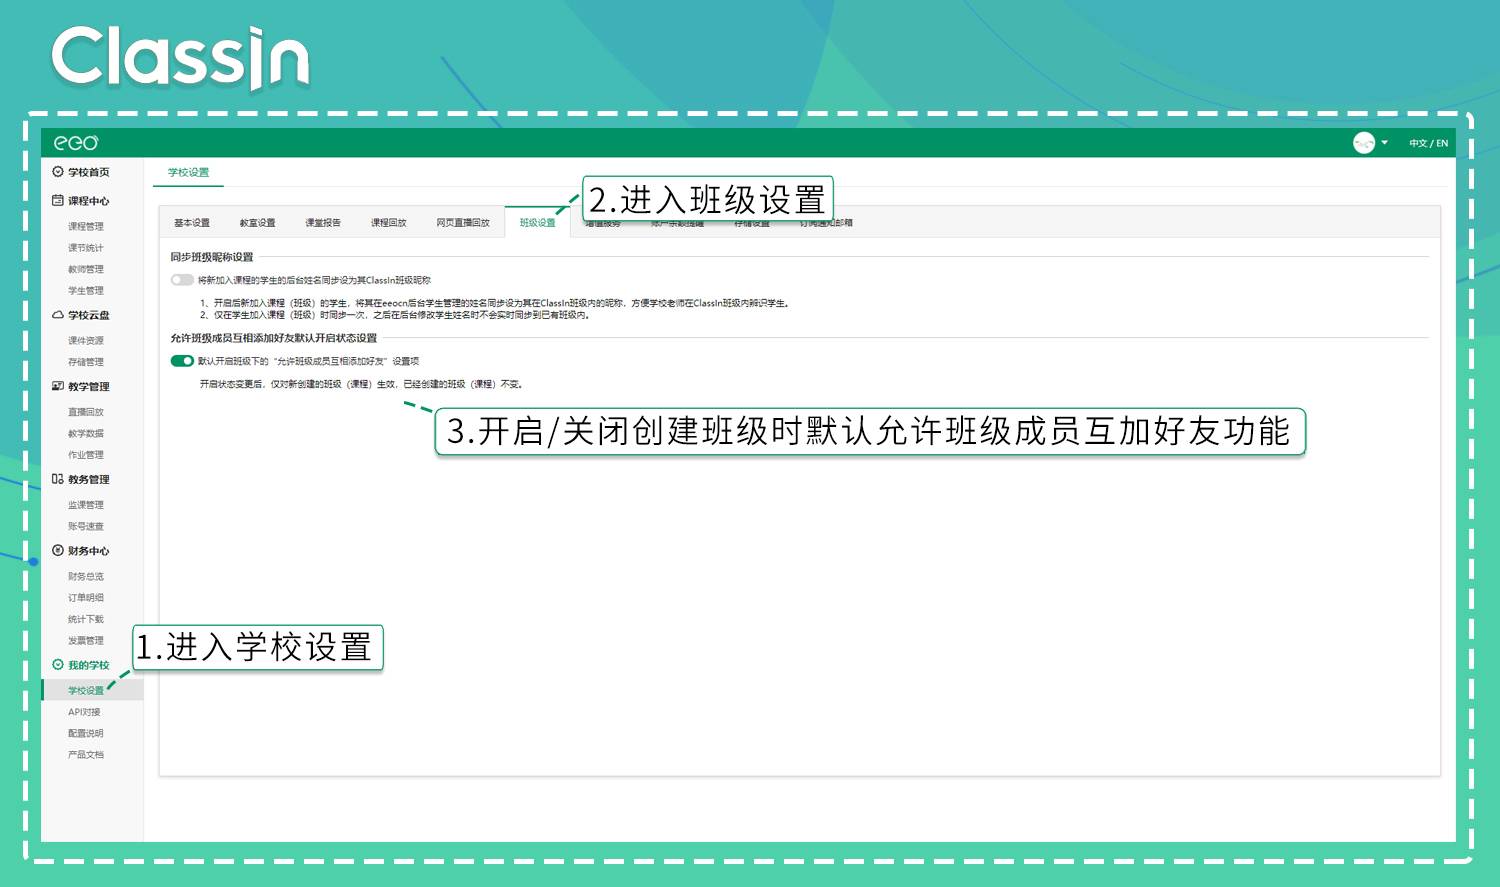Open 统计下载 in the sidebar
This screenshot has width=1500, height=887.
[86, 619]
